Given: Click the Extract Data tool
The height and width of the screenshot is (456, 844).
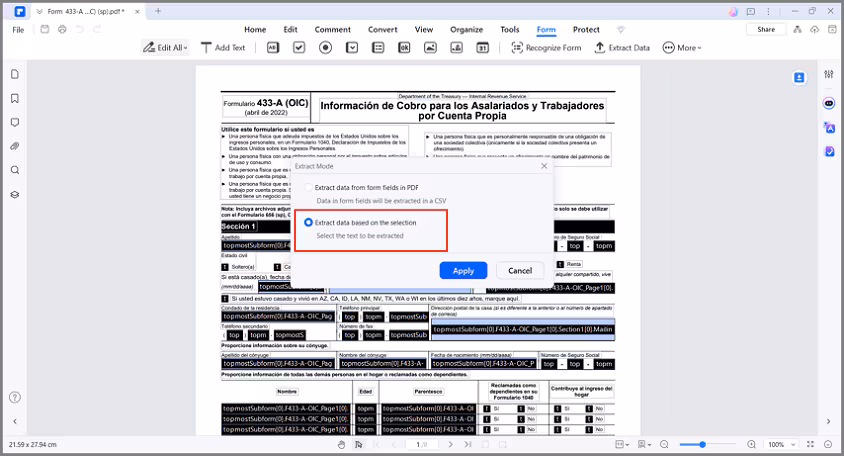Looking at the screenshot, I should [622, 48].
